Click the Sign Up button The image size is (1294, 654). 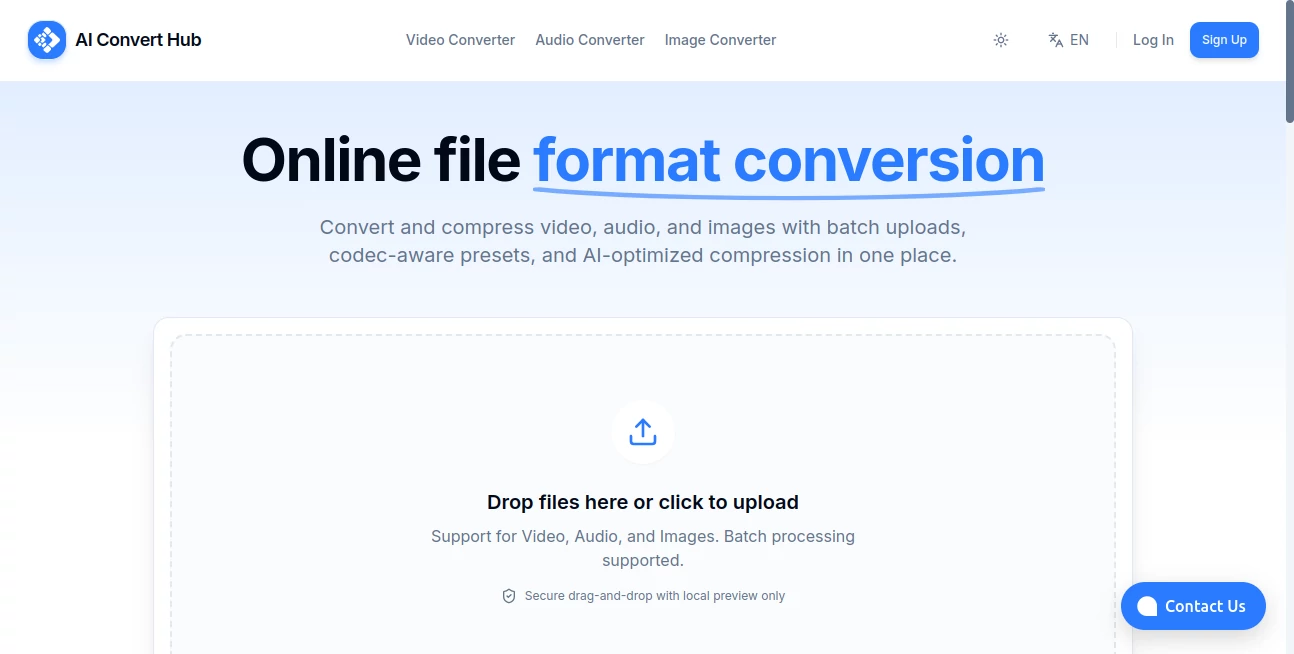[x=1224, y=40]
